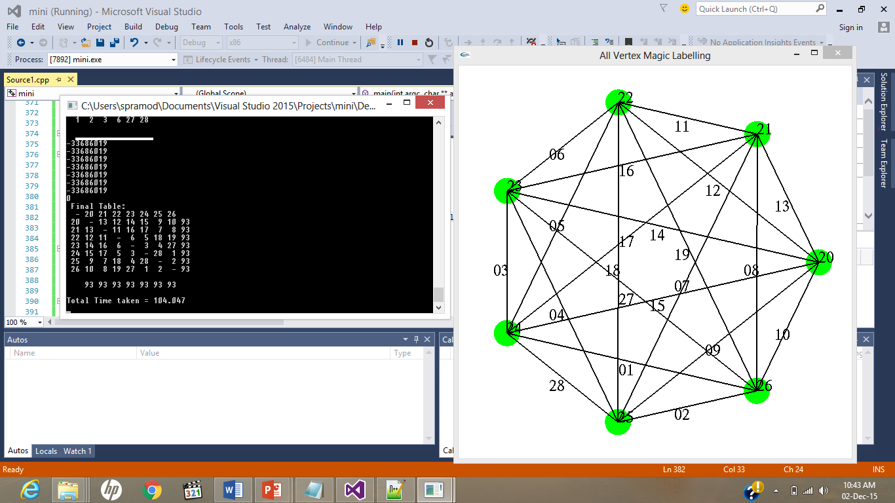Viewport: 895px width, 503px height.
Task: Click the notifications flag icon
Action: pyautogui.click(x=663, y=9)
